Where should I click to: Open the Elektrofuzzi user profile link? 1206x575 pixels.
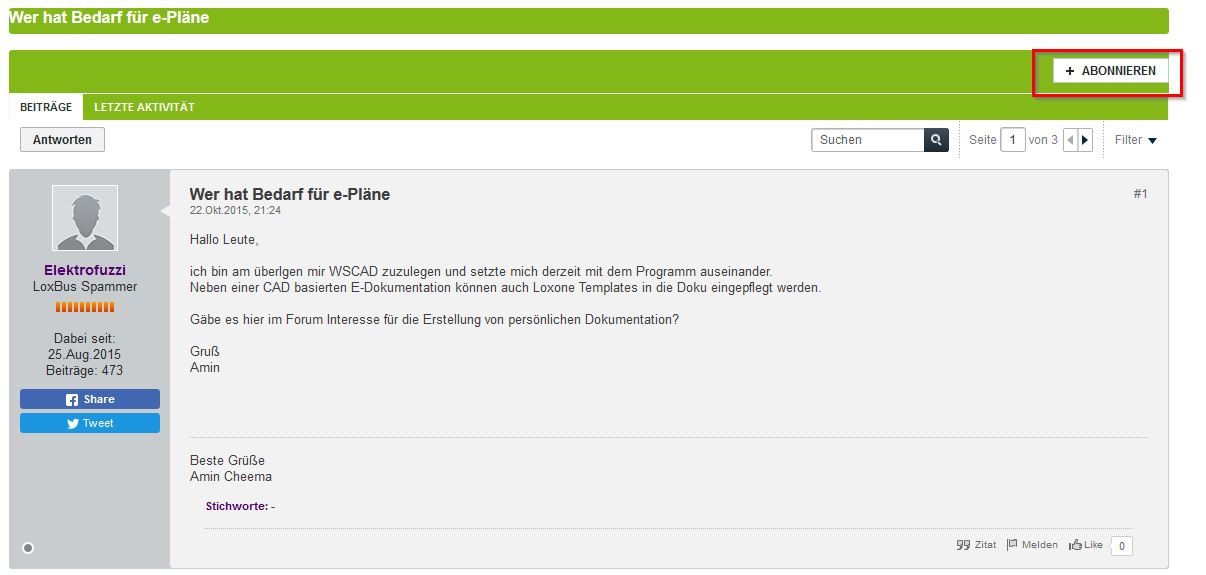[x=85, y=270]
